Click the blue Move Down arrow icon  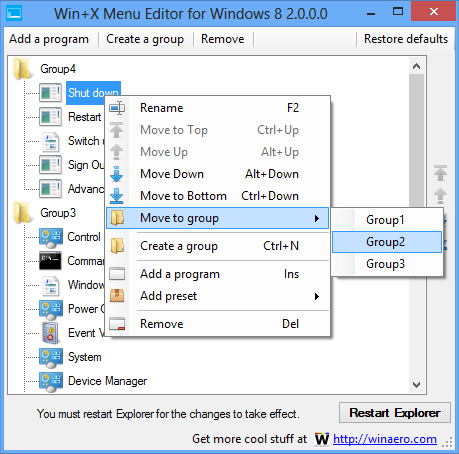coord(117,174)
